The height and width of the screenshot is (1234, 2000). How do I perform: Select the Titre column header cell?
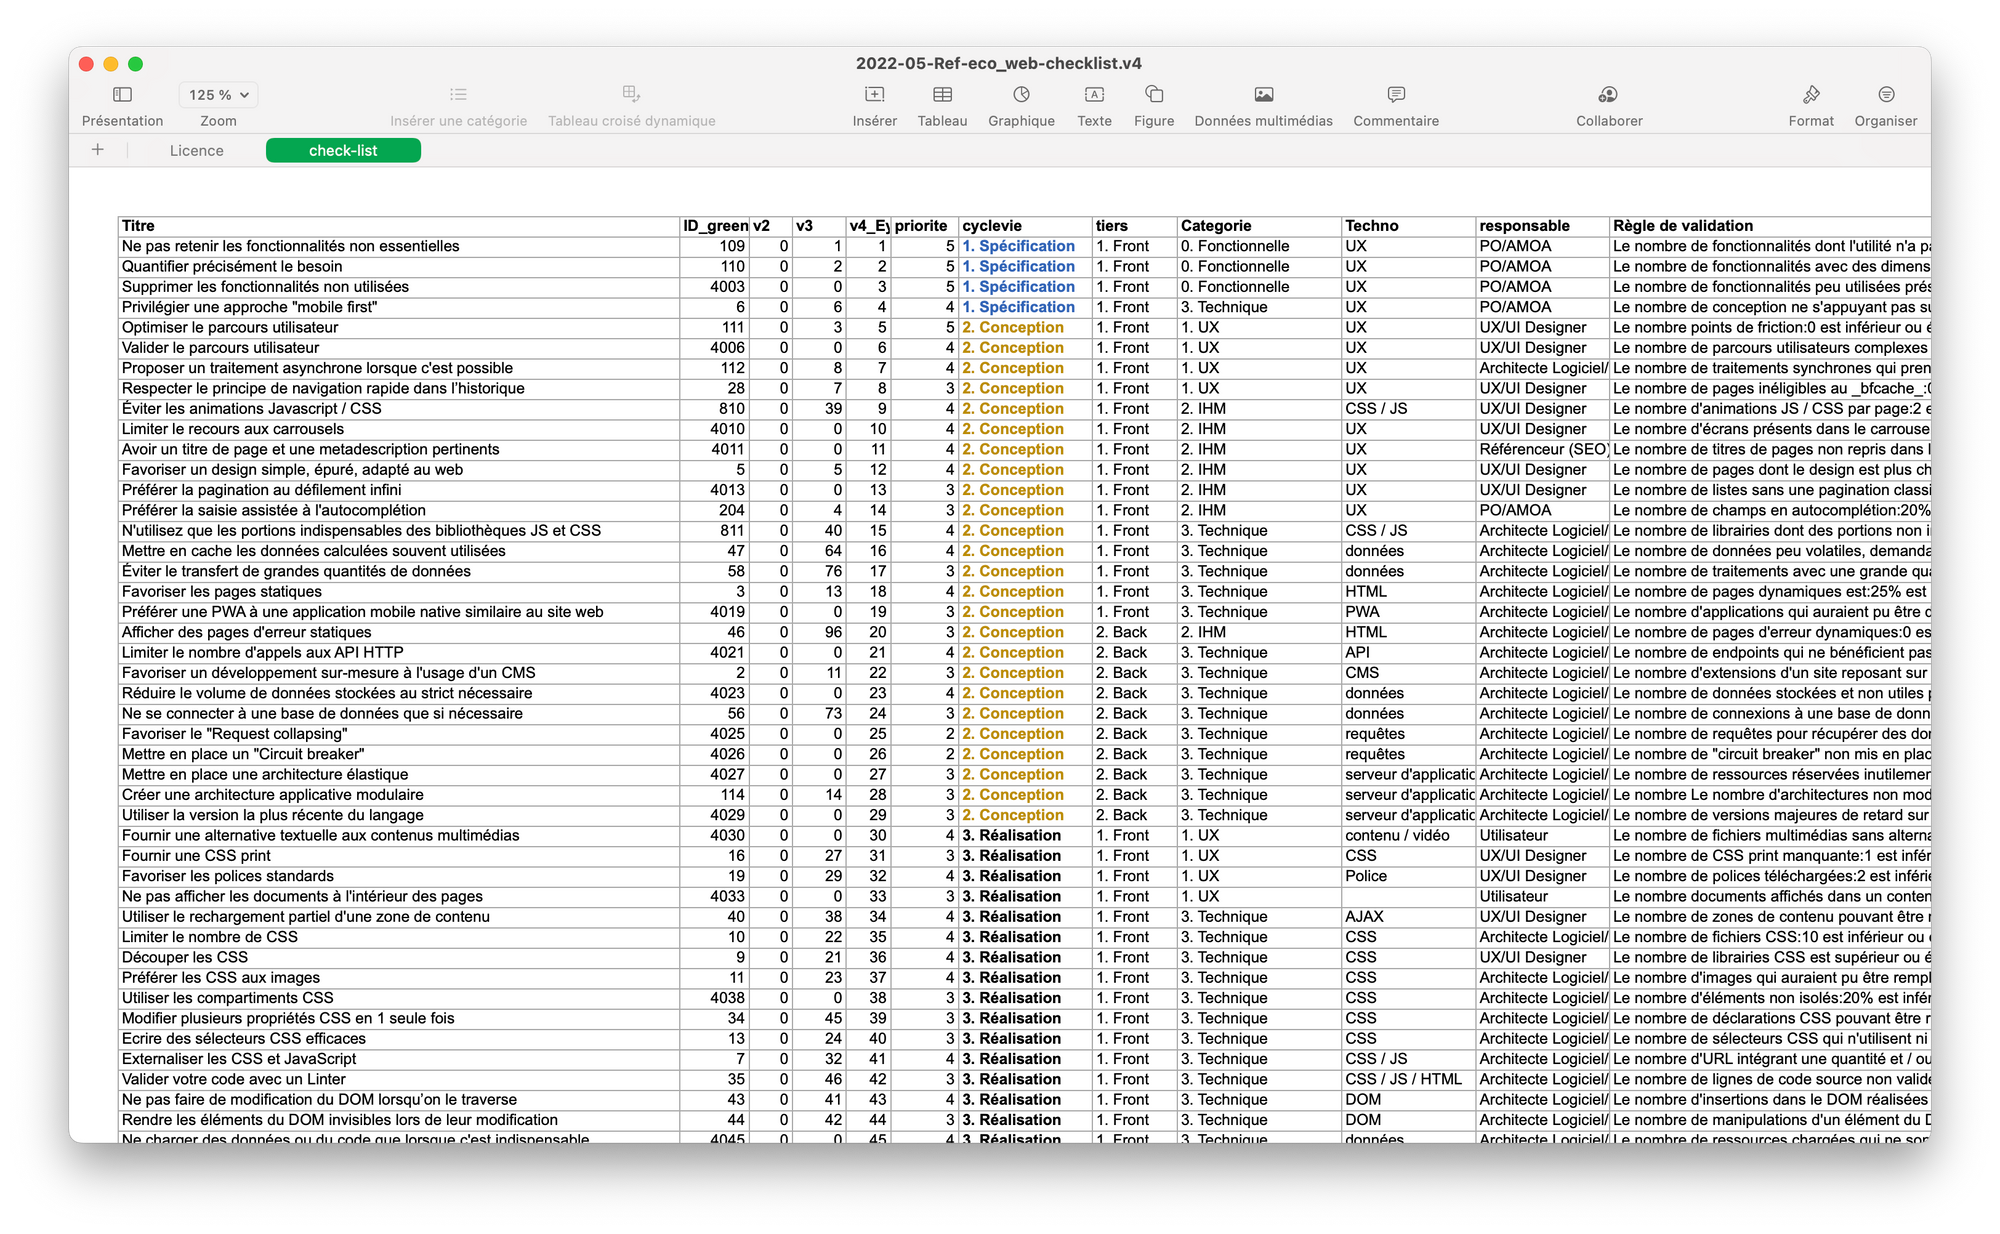399,226
